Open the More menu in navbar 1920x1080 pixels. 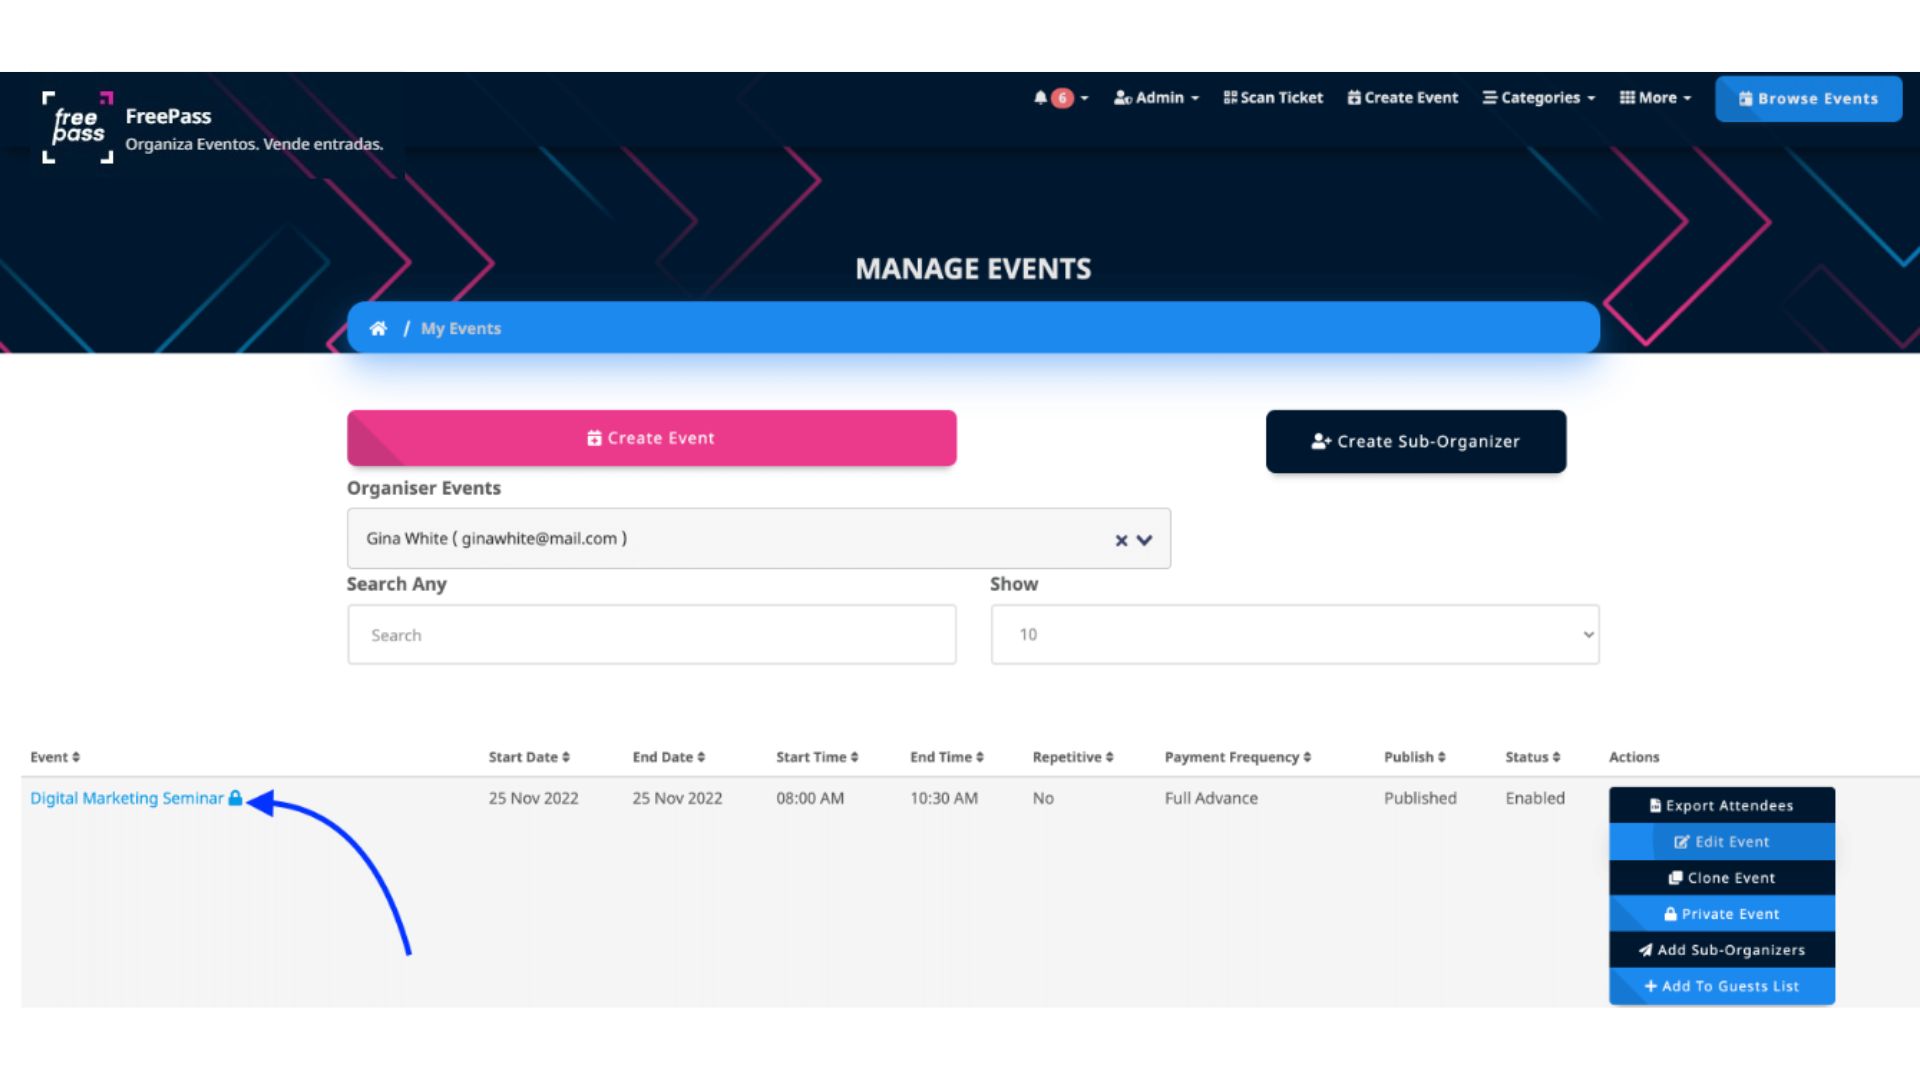coord(1655,98)
